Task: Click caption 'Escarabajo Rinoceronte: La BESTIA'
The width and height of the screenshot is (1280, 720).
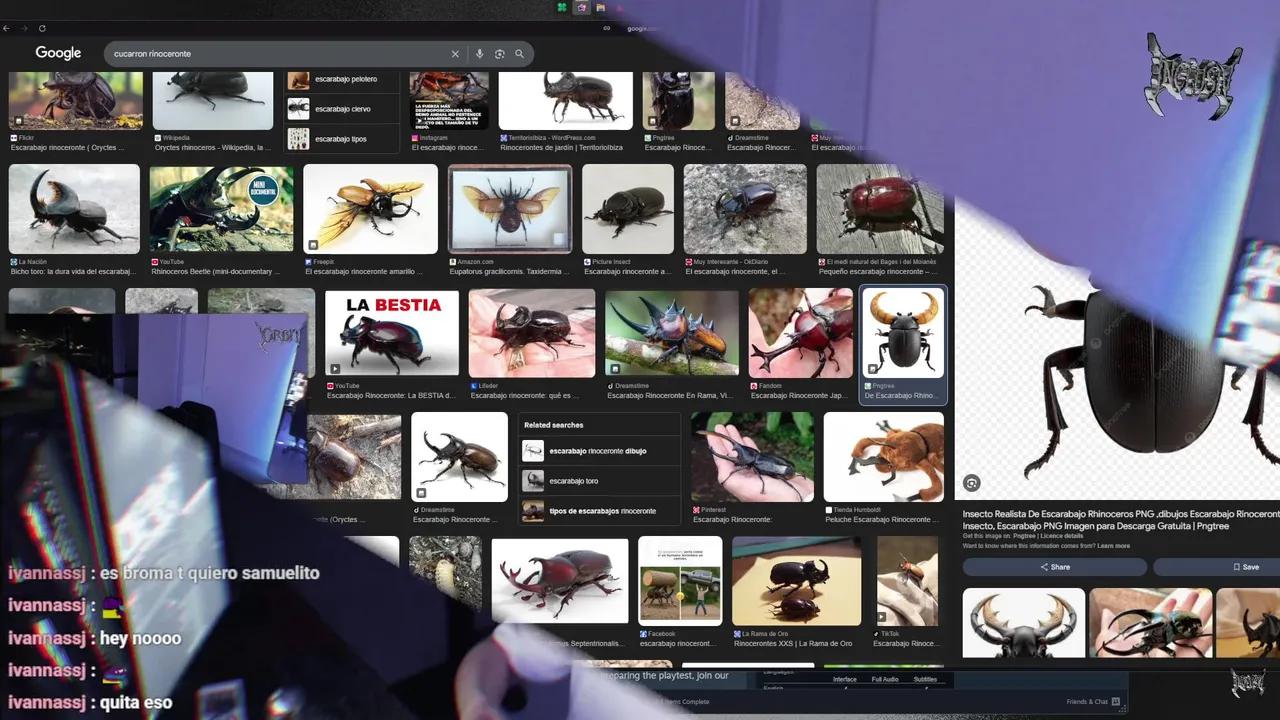Action: click(x=391, y=395)
